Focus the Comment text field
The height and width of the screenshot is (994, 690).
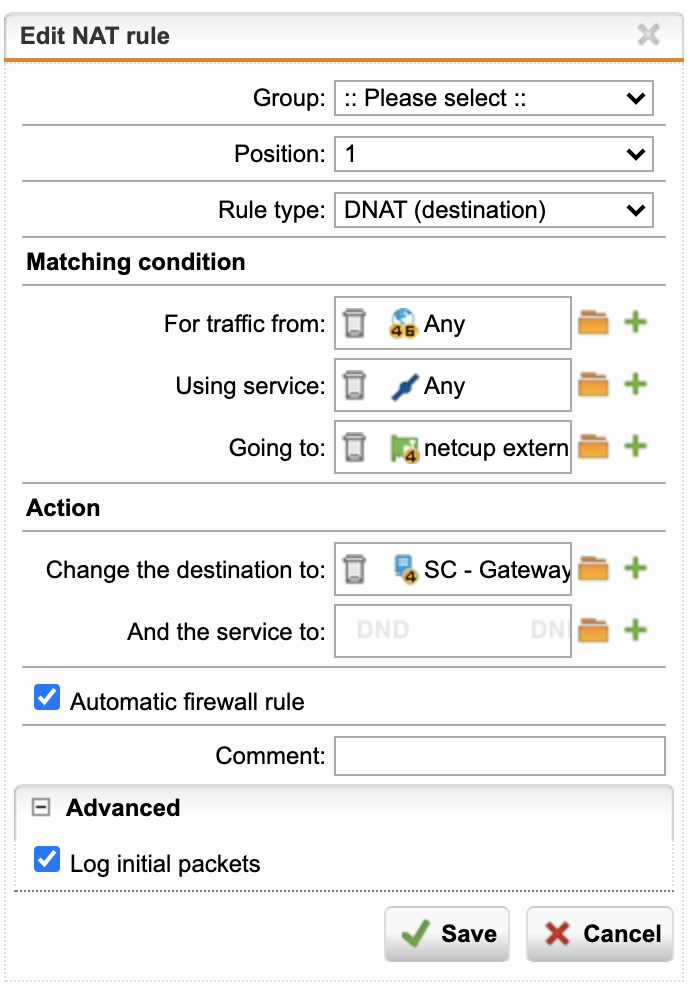click(500, 756)
